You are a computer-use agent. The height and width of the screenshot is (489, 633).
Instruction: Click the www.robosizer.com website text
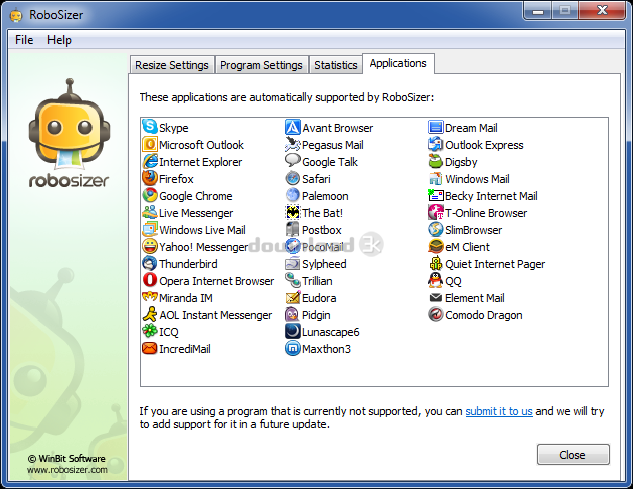point(67,470)
